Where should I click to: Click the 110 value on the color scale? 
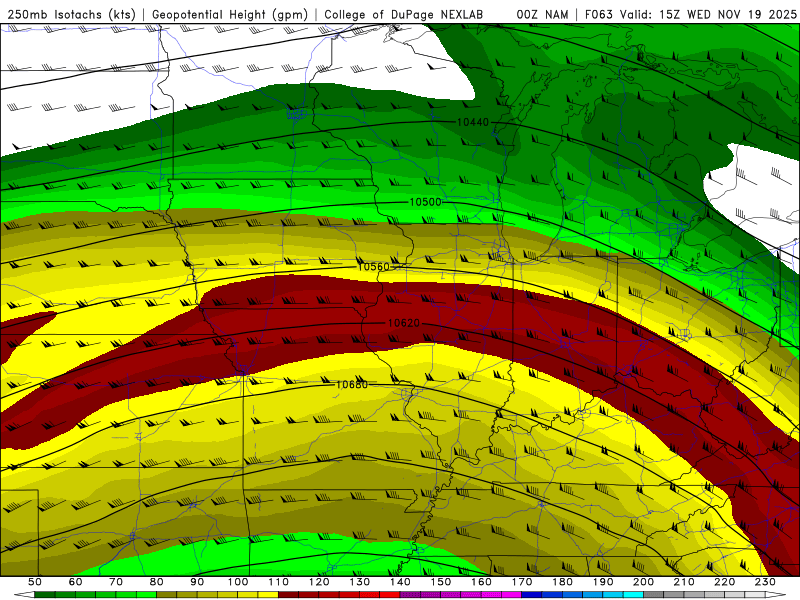coord(278,582)
